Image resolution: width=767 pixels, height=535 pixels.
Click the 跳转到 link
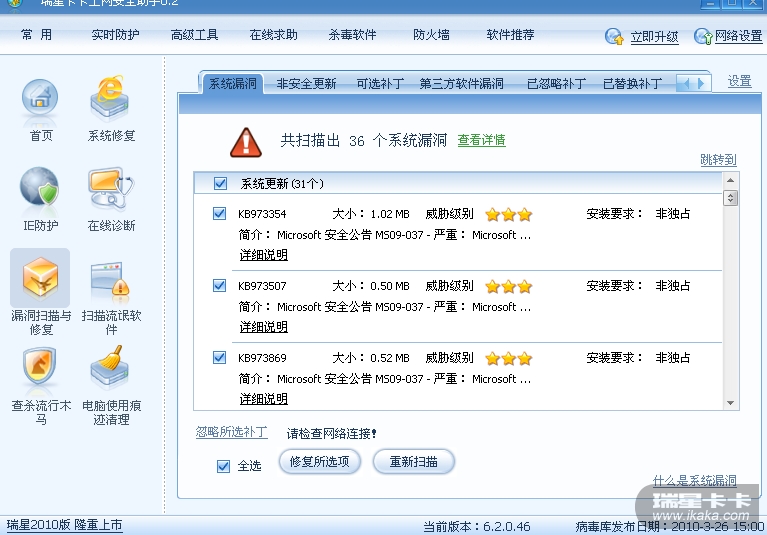718,159
